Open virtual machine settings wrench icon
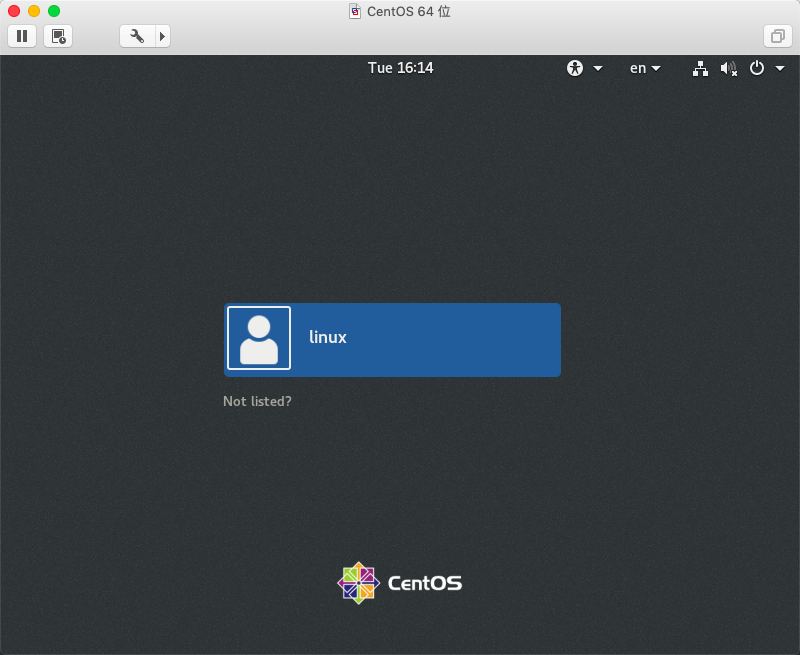800x655 pixels. point(138,36)
